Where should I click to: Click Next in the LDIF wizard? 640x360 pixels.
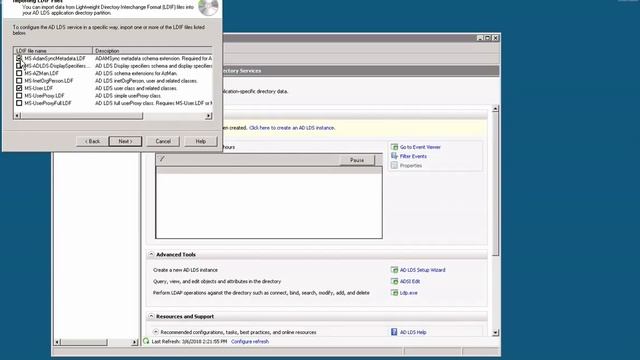point(125,141)
